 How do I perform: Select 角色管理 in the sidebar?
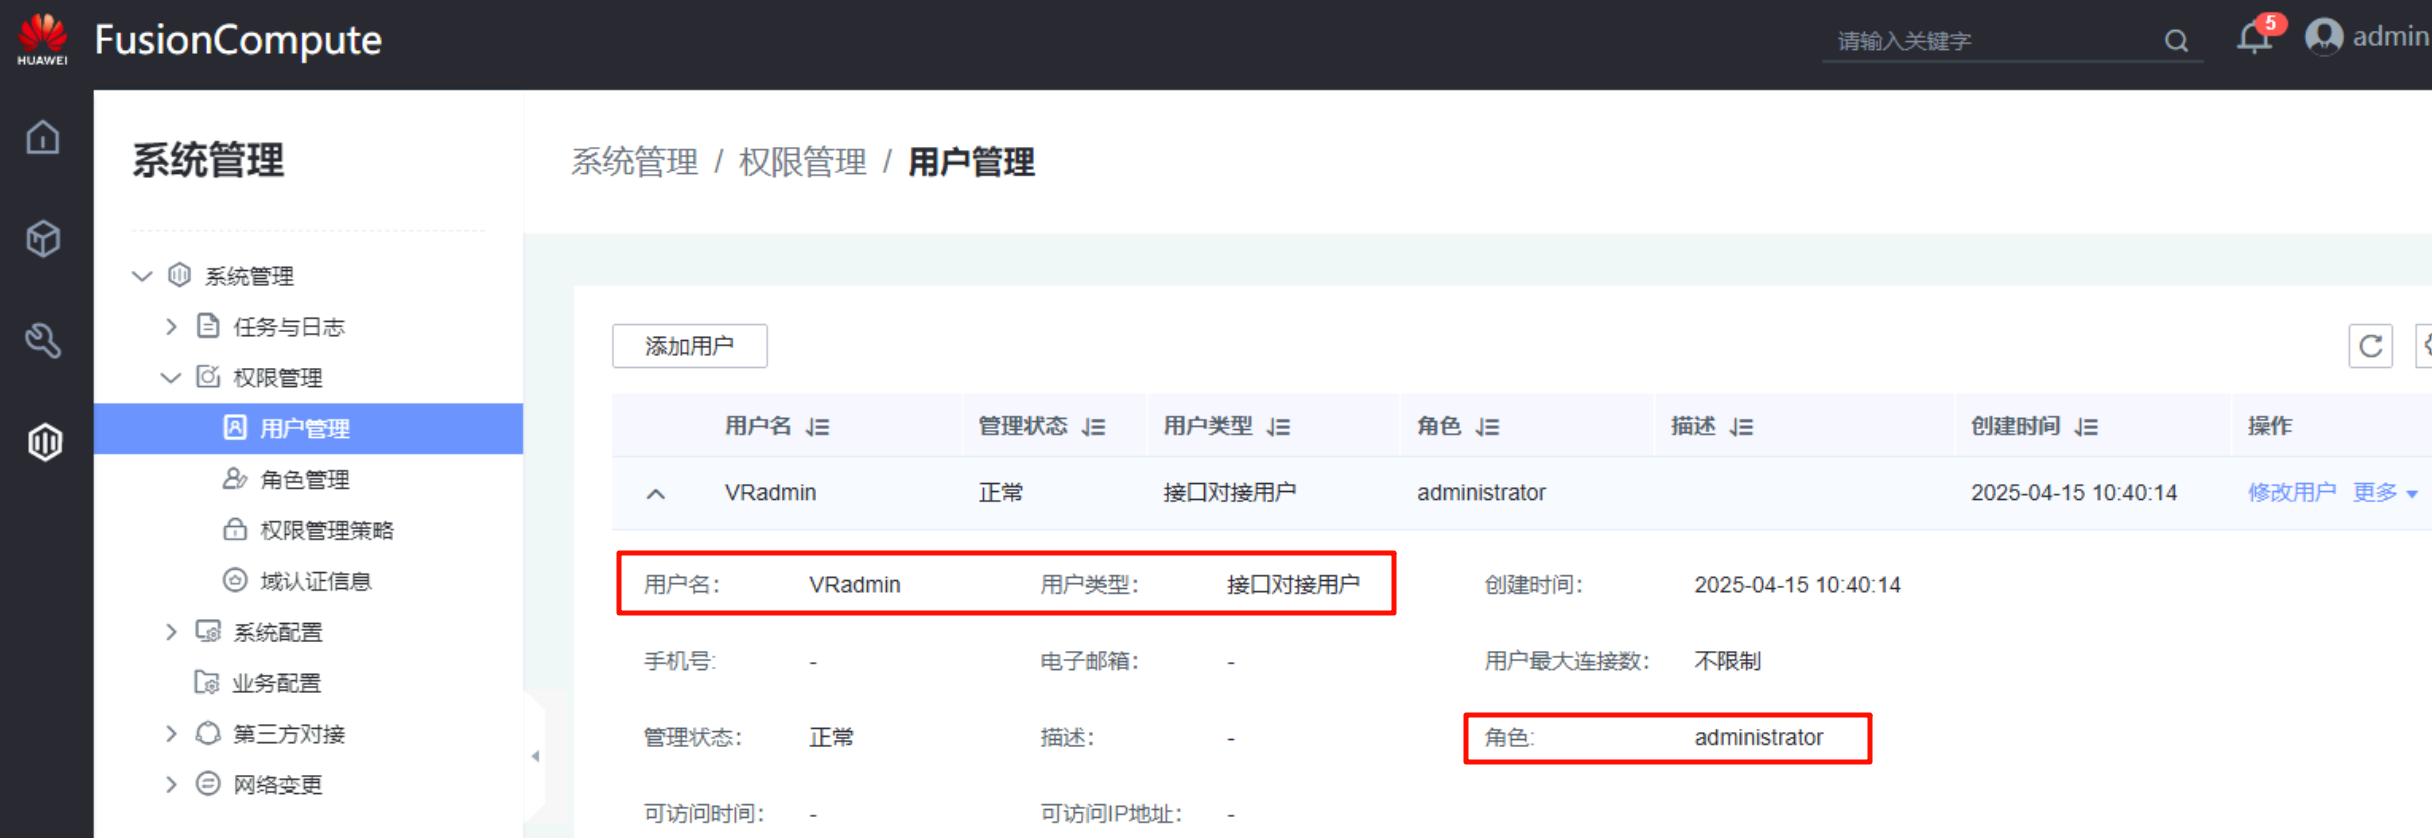pyautogui.click(x=304, y=480)
